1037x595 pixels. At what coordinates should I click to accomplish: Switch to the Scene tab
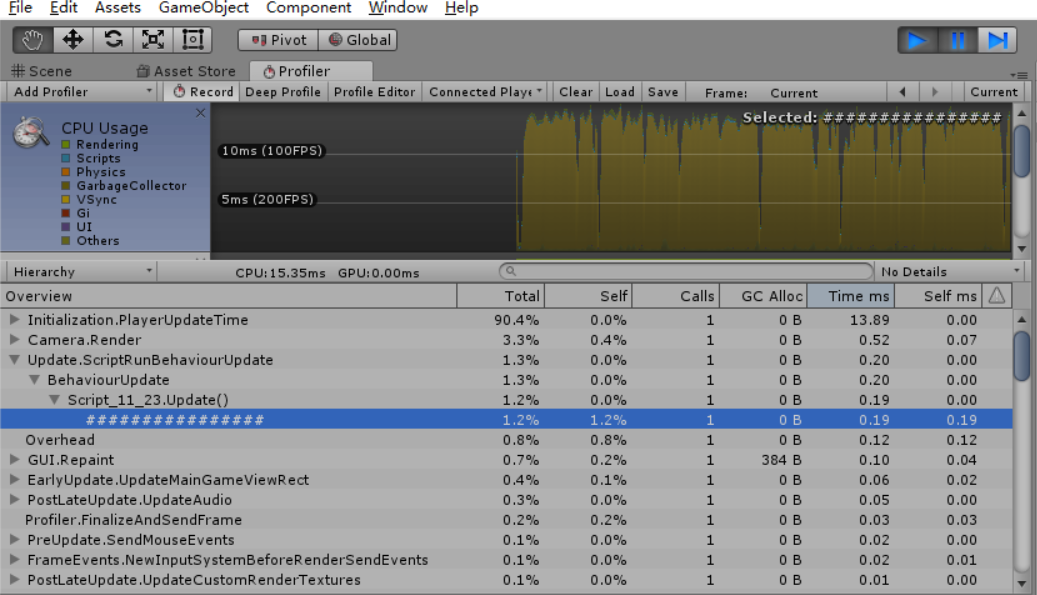[42, 71]
